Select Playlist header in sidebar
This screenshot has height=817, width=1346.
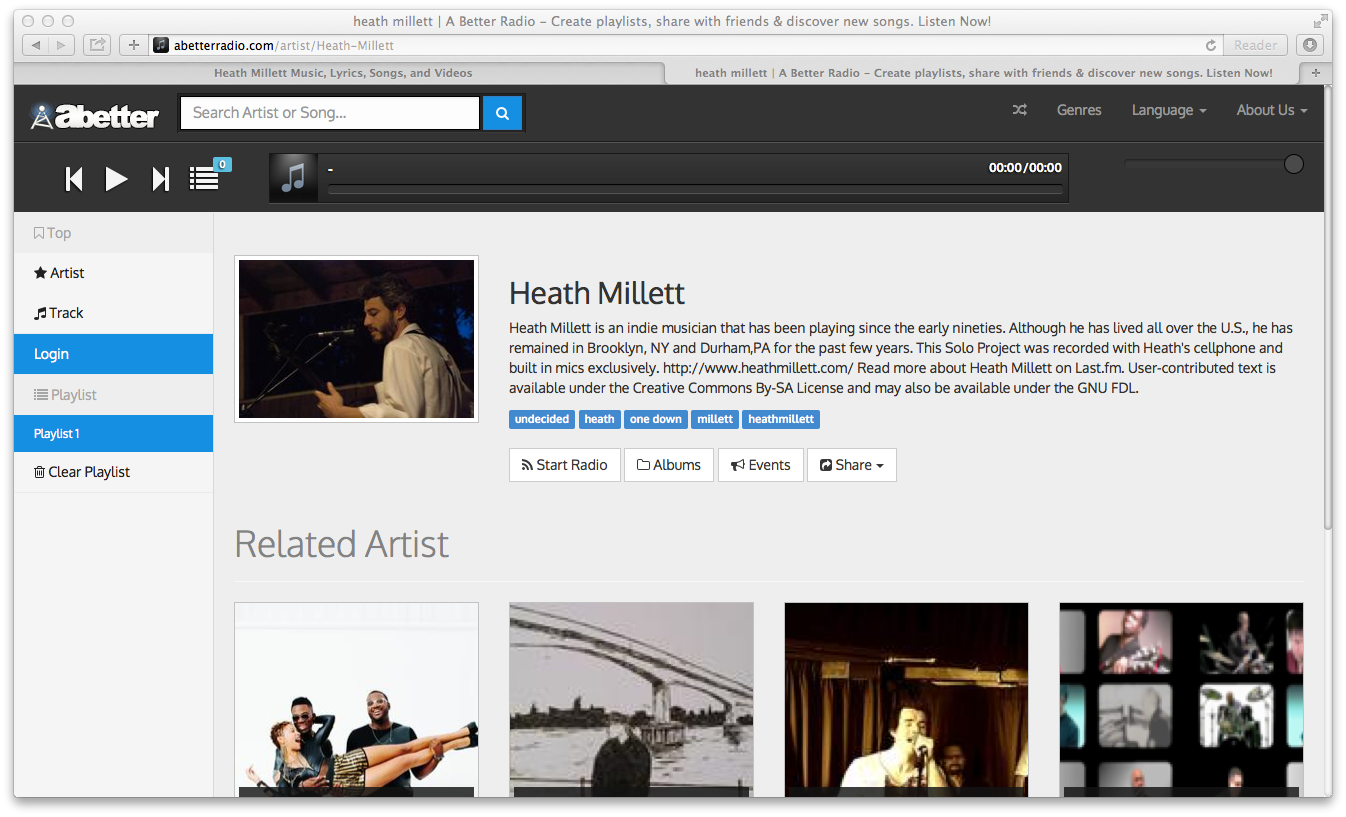[114, 395]
